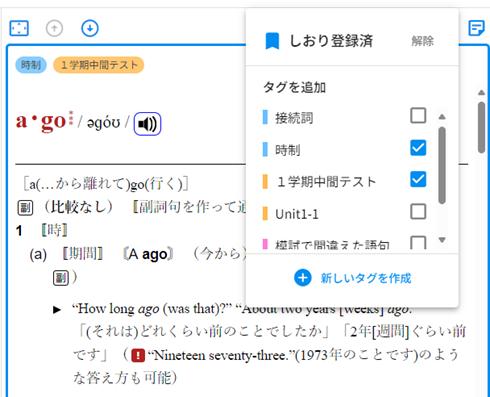The image size is (490, 397).
Task: Click the headword a・go
Action: pos(41,121)
